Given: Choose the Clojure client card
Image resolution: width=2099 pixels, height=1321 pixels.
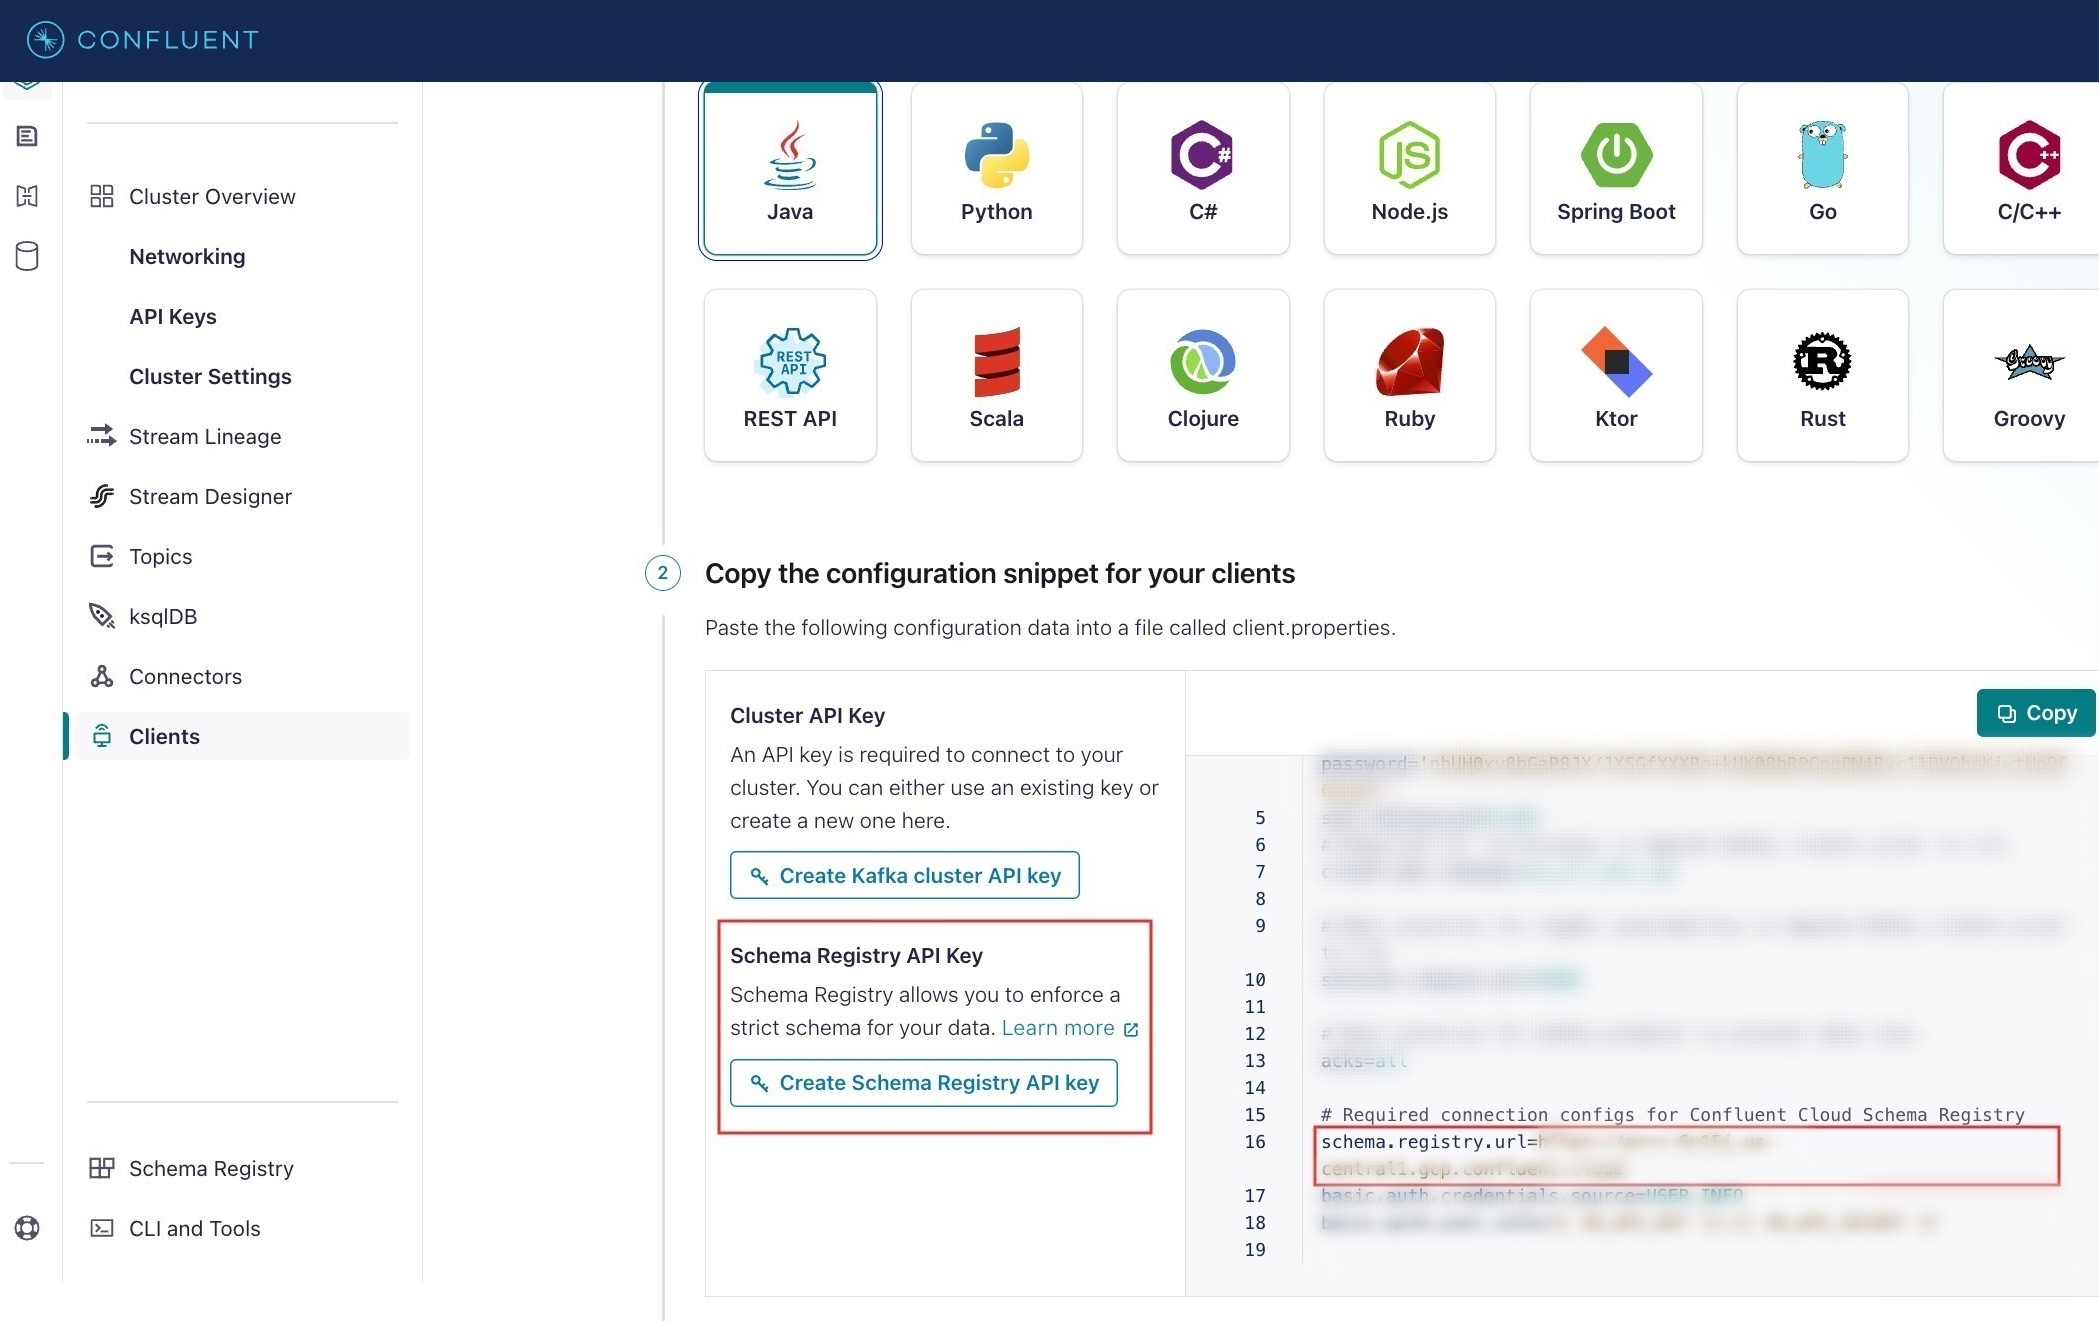Looking at the screenshot, I should [x=1203, y=375].
